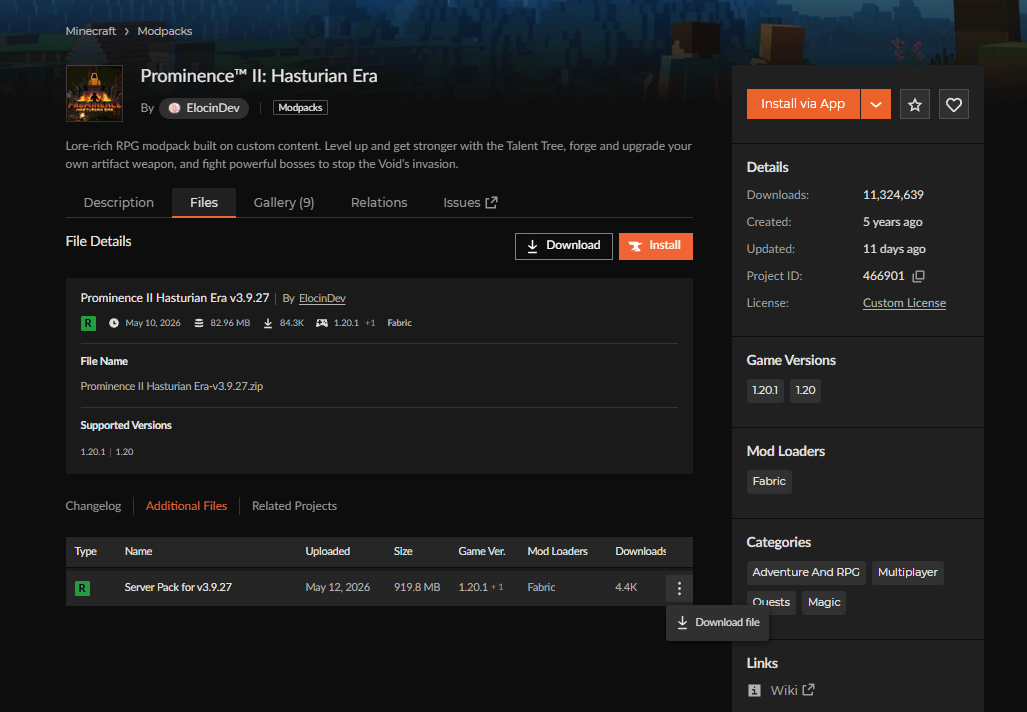Image resolution: width=1027 pixels, height=712 pixels.
Task: Open the Gallery (9) tab
Action: point(284,202)
